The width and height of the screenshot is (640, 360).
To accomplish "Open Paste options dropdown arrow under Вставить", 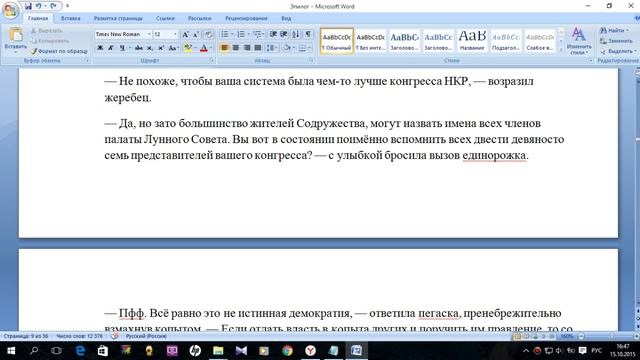I will tap(16, 52).
